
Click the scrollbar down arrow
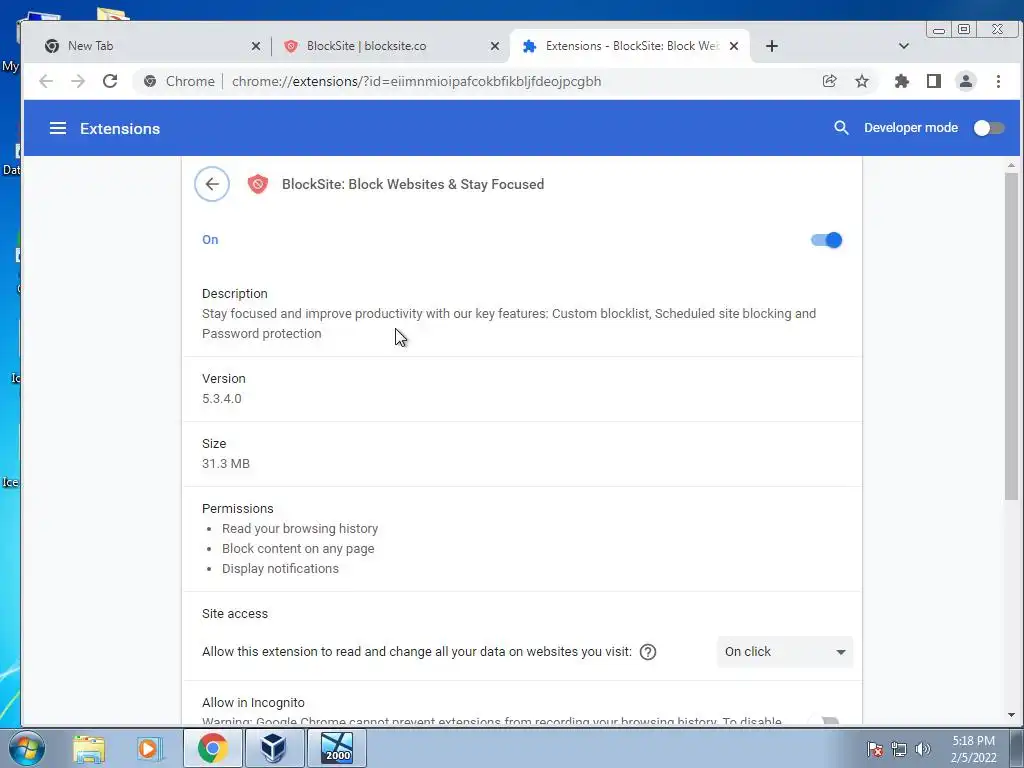click(1011, 715)
